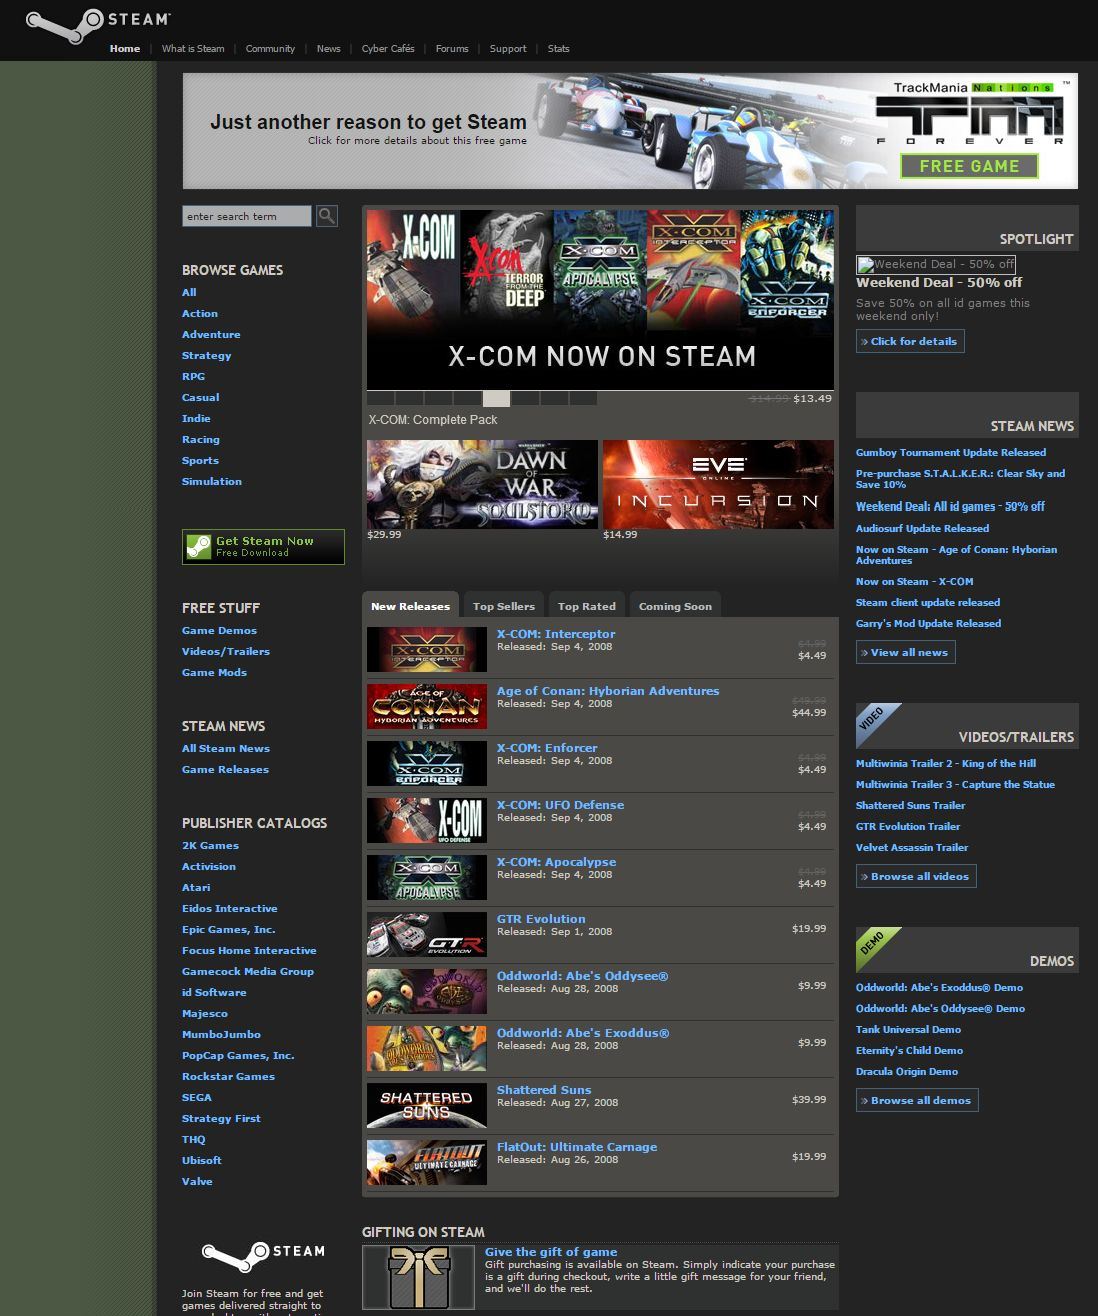Open the Home nav item
This screenshot has height=1316, width=1098.
125,48
